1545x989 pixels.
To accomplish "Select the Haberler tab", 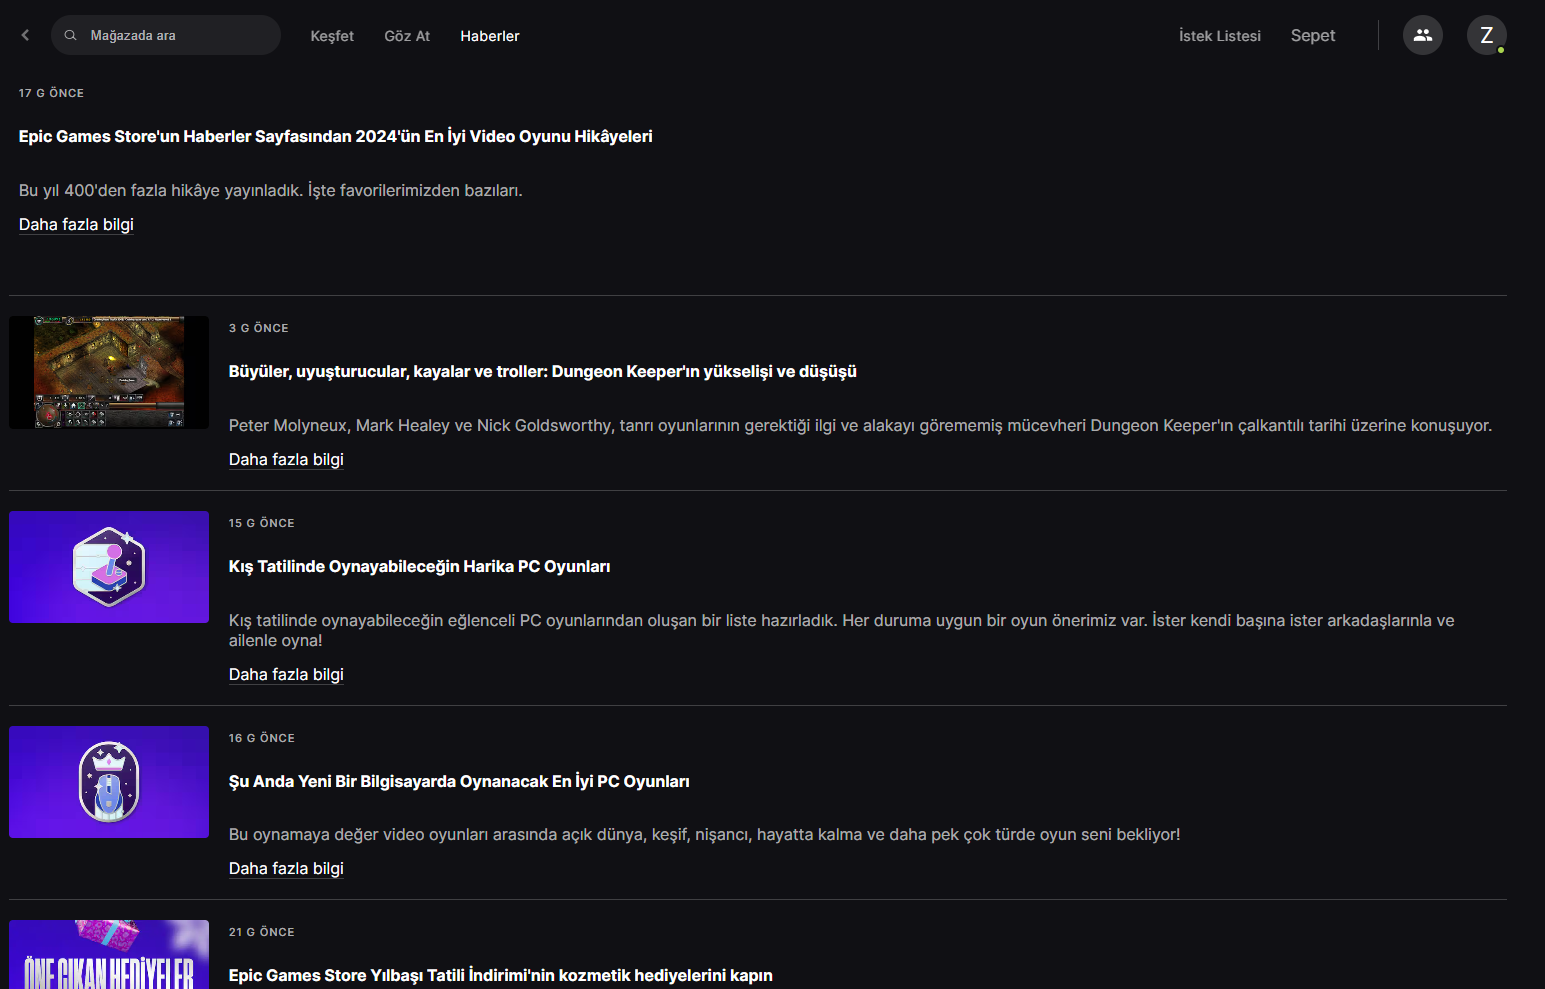I will 489,36.
